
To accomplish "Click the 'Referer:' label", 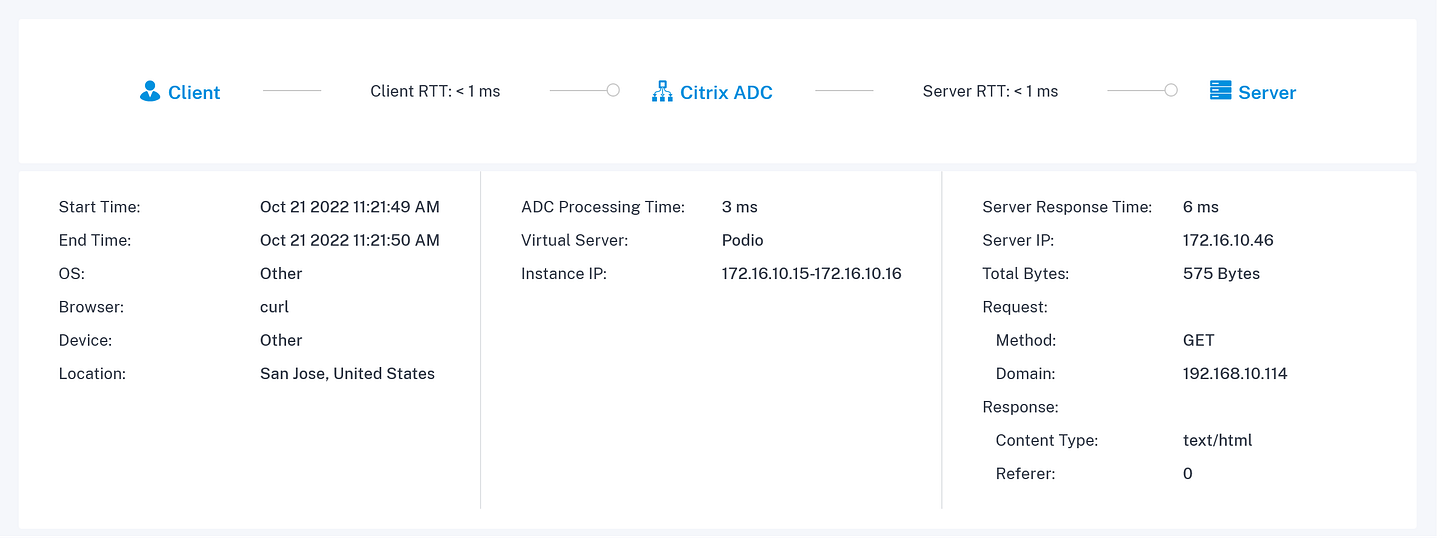I will (x=1025, y=474).
